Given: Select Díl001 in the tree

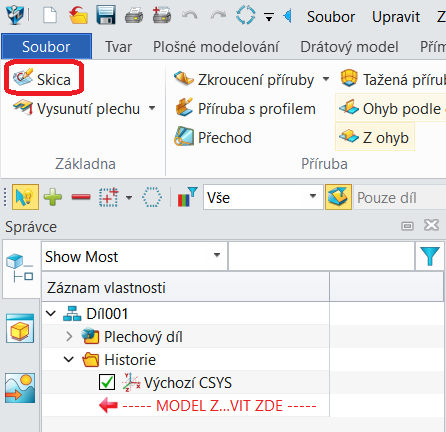Looking at the screenshot, I should point(107,314).
